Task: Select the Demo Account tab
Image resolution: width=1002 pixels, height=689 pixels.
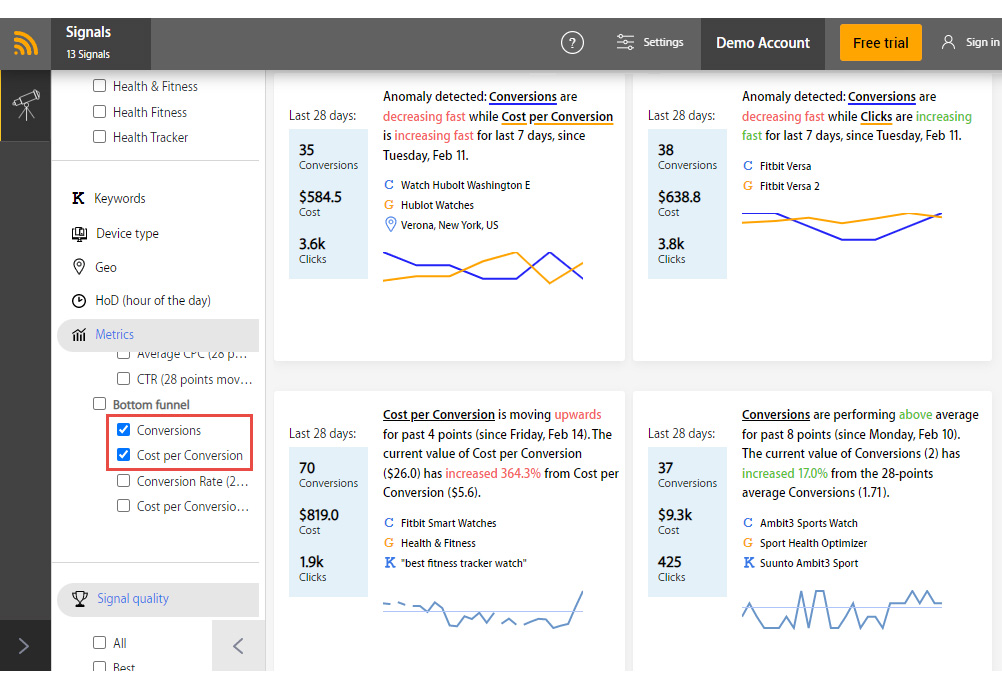Action: 763,43
